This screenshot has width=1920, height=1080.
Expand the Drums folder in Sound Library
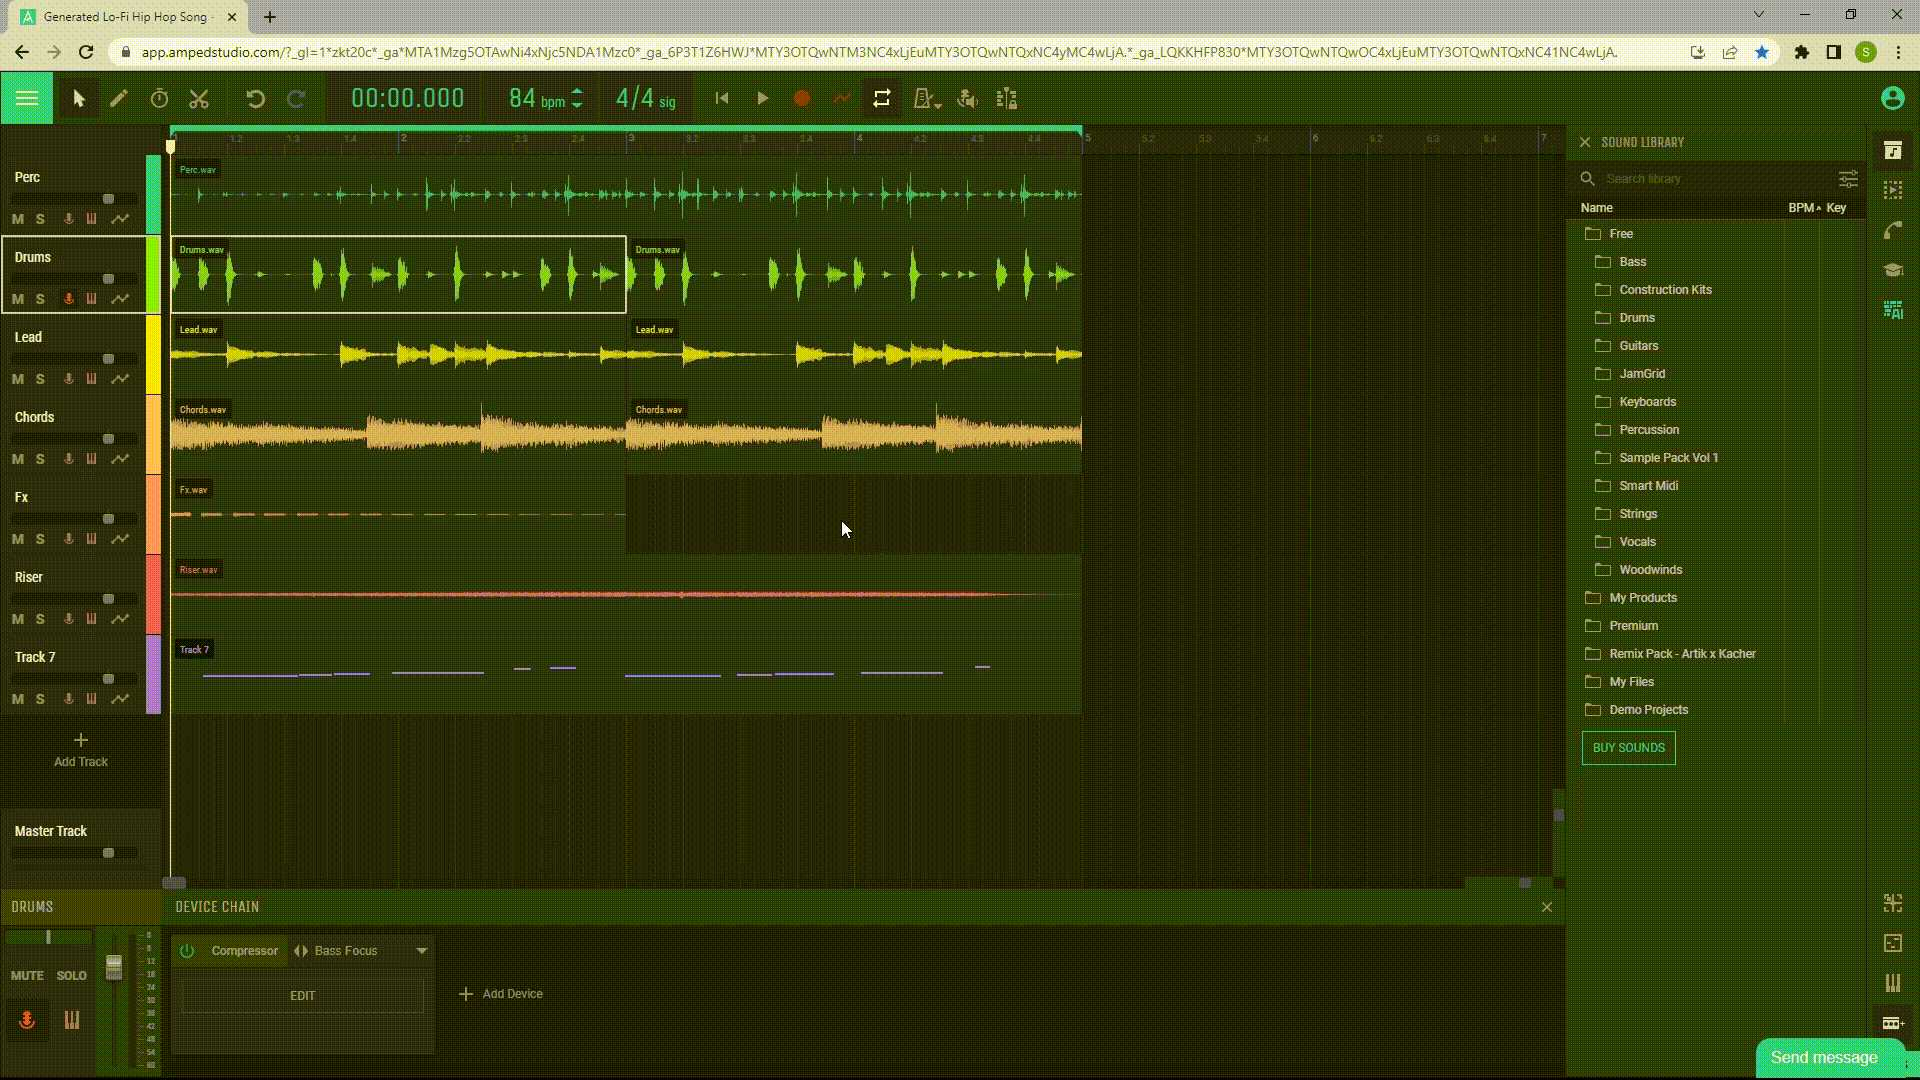[x=1638, y=316]
